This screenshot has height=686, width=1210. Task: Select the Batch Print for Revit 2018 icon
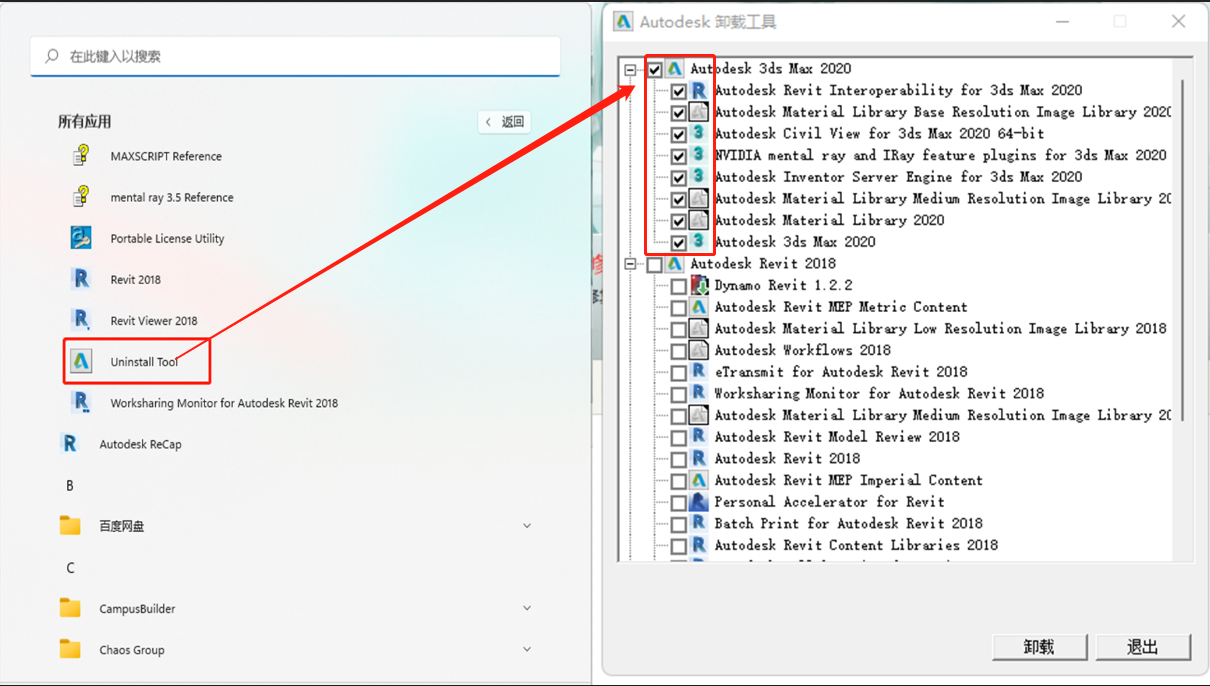click(x=699, y=523)
